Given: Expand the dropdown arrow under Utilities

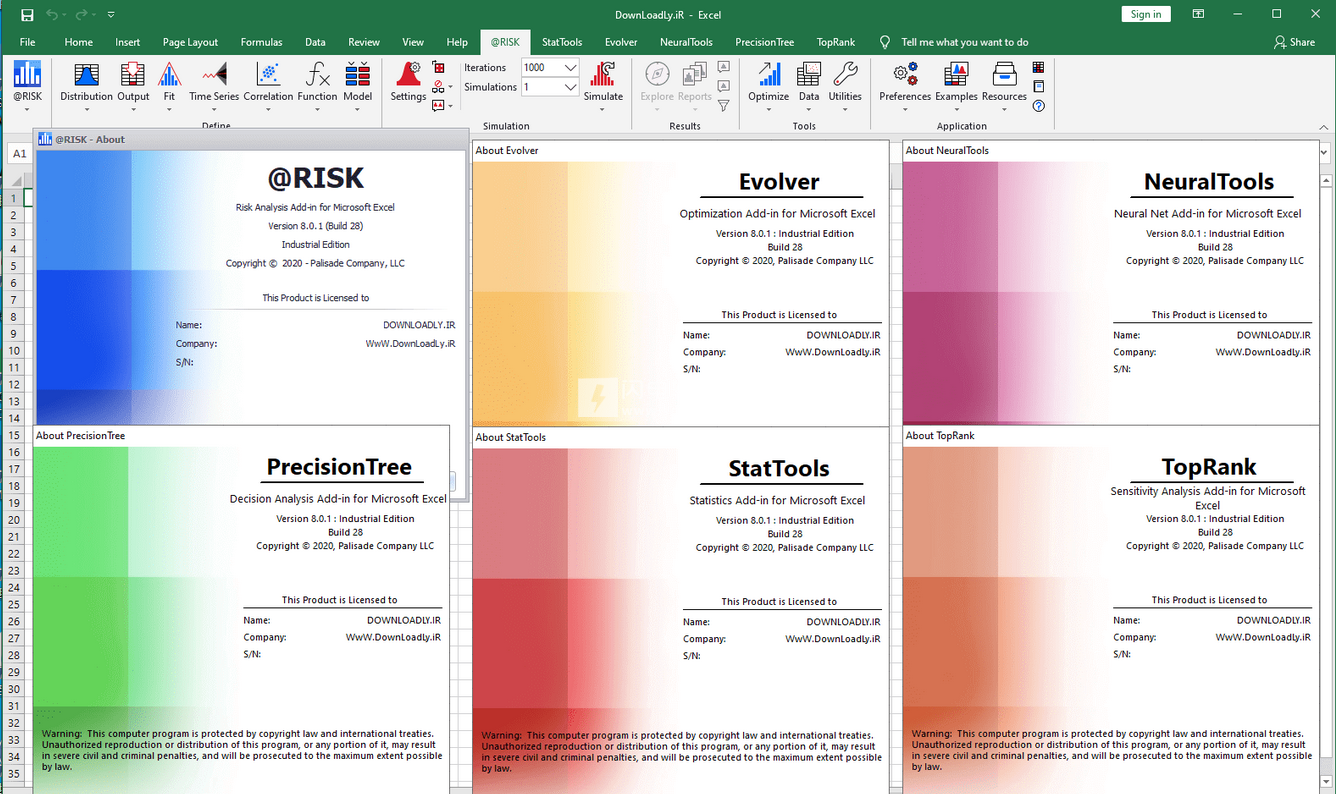Looking at the screenshot, I should click(845, 109).
